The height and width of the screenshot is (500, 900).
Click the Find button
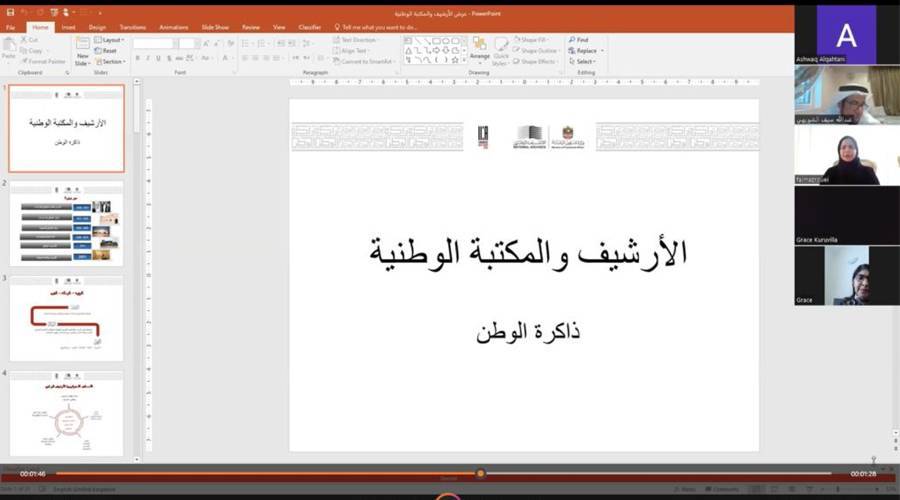click(579, 40)
